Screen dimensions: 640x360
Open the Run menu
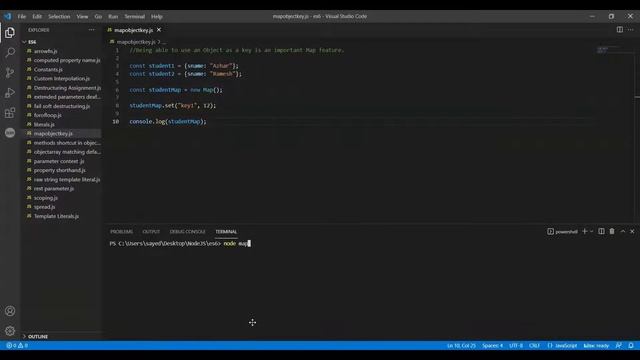113,16
